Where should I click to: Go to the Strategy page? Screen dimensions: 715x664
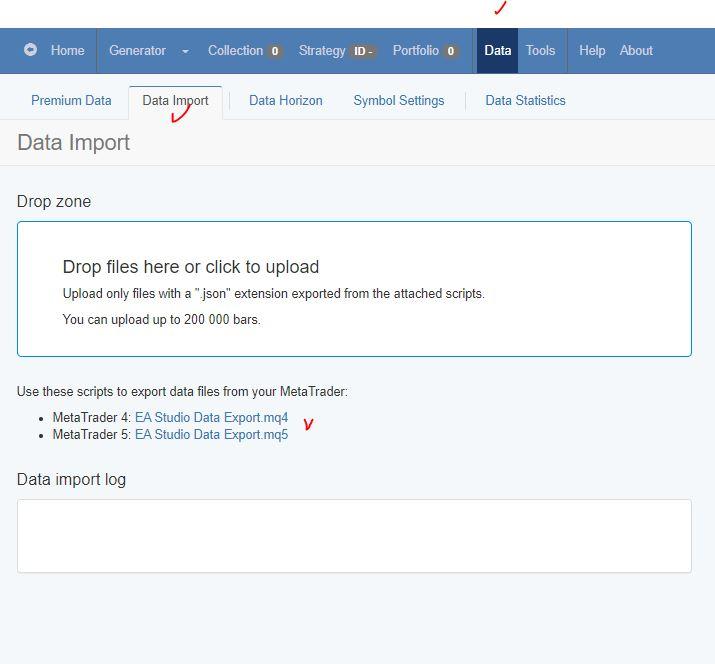321,51
